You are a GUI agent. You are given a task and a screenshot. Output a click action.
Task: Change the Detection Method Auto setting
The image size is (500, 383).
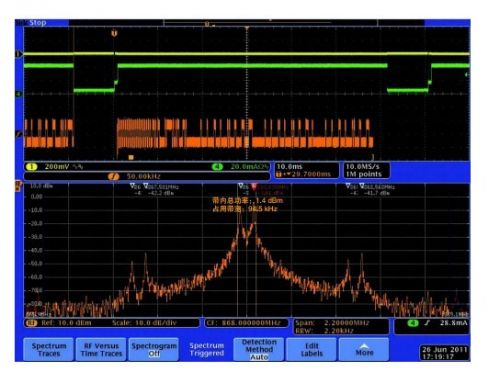[259, 349]
